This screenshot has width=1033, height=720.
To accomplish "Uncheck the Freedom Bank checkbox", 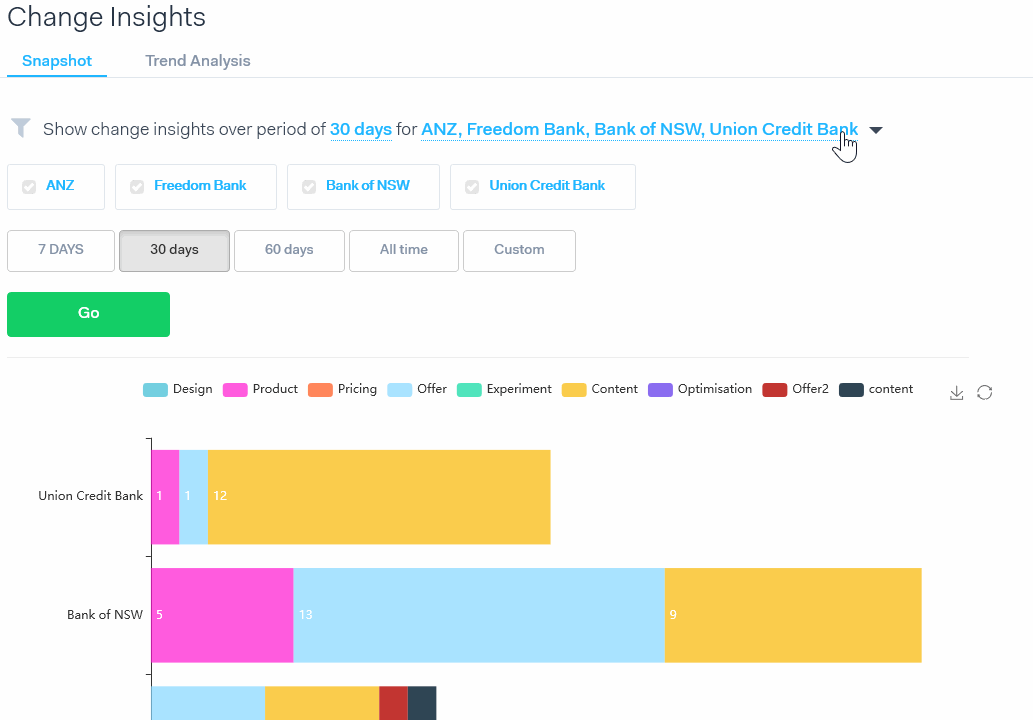I will coord(137,187).
